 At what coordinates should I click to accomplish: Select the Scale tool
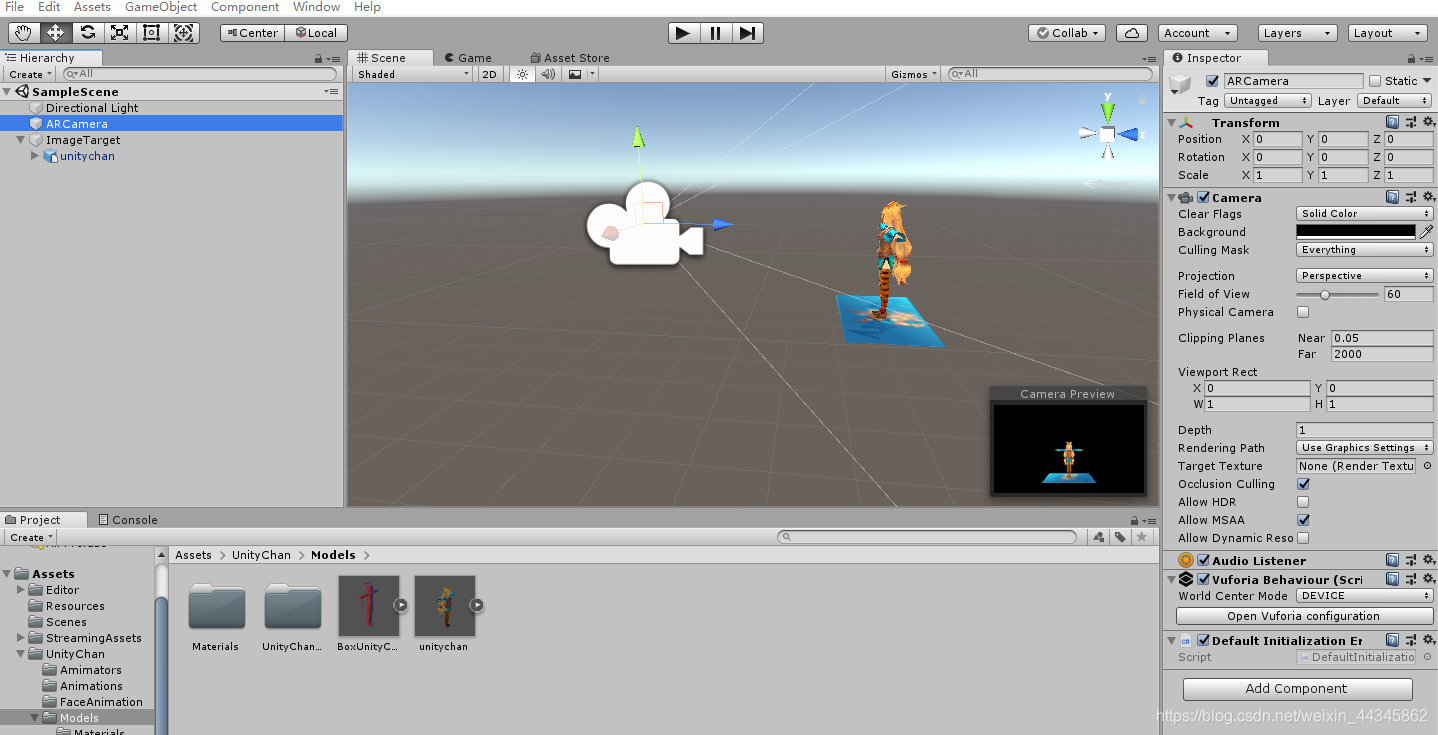[120, 32]
